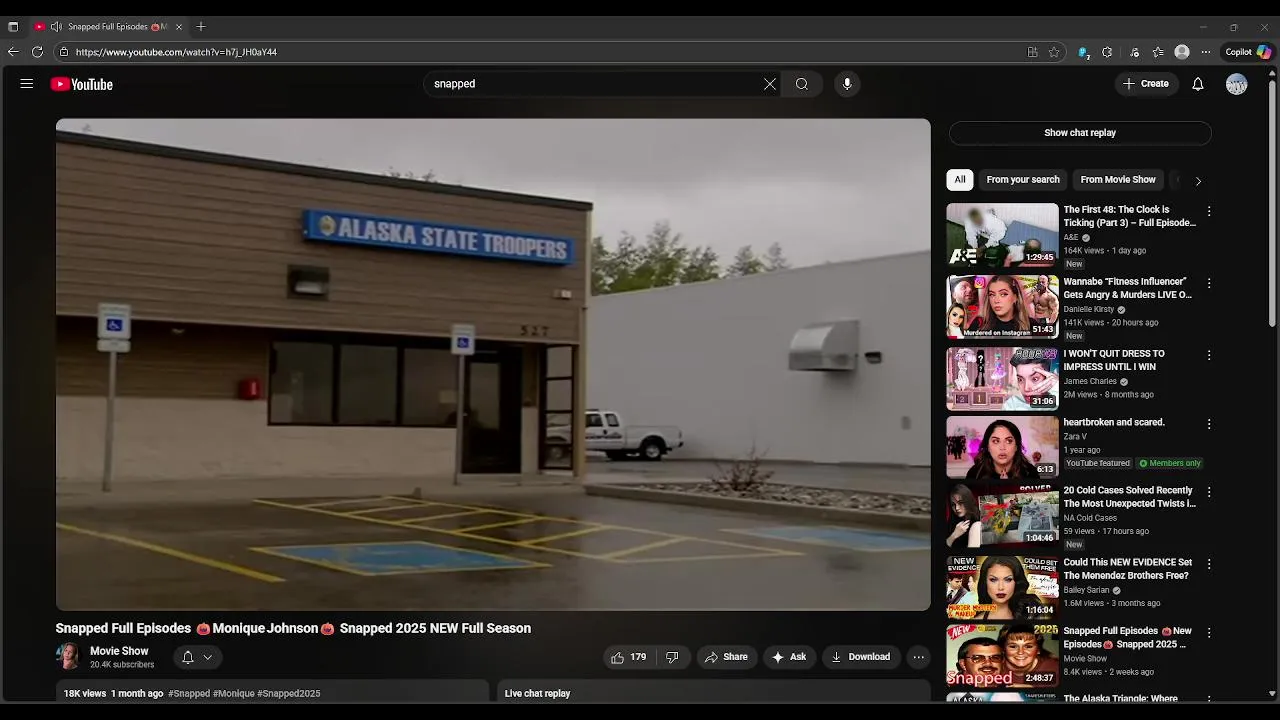Download the video
Screen dimensions: 1280x720
(860, 657)
